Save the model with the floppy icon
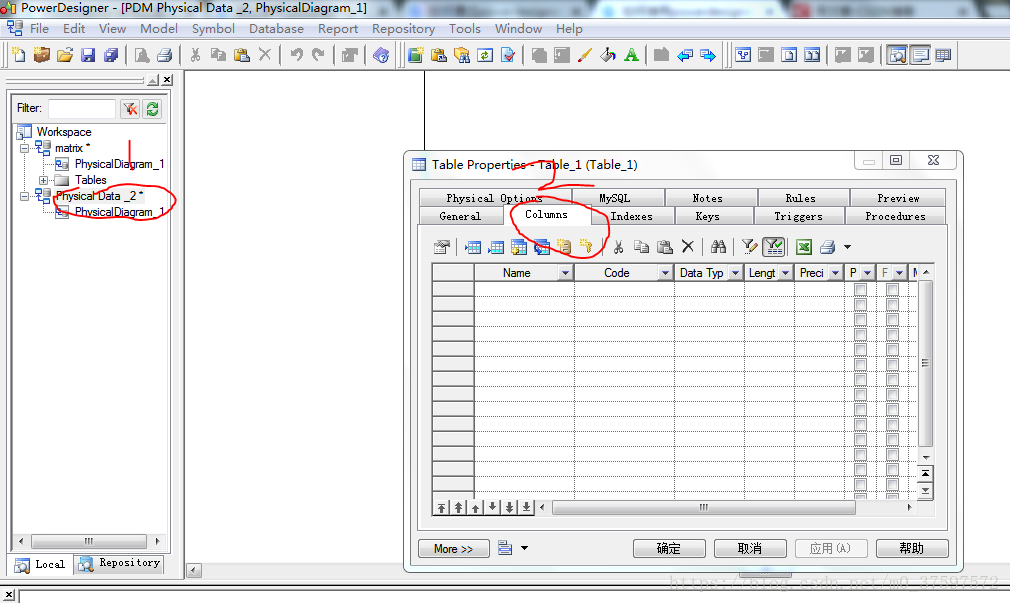Screen dimensions: 1010x603 (x=88, y=55)
